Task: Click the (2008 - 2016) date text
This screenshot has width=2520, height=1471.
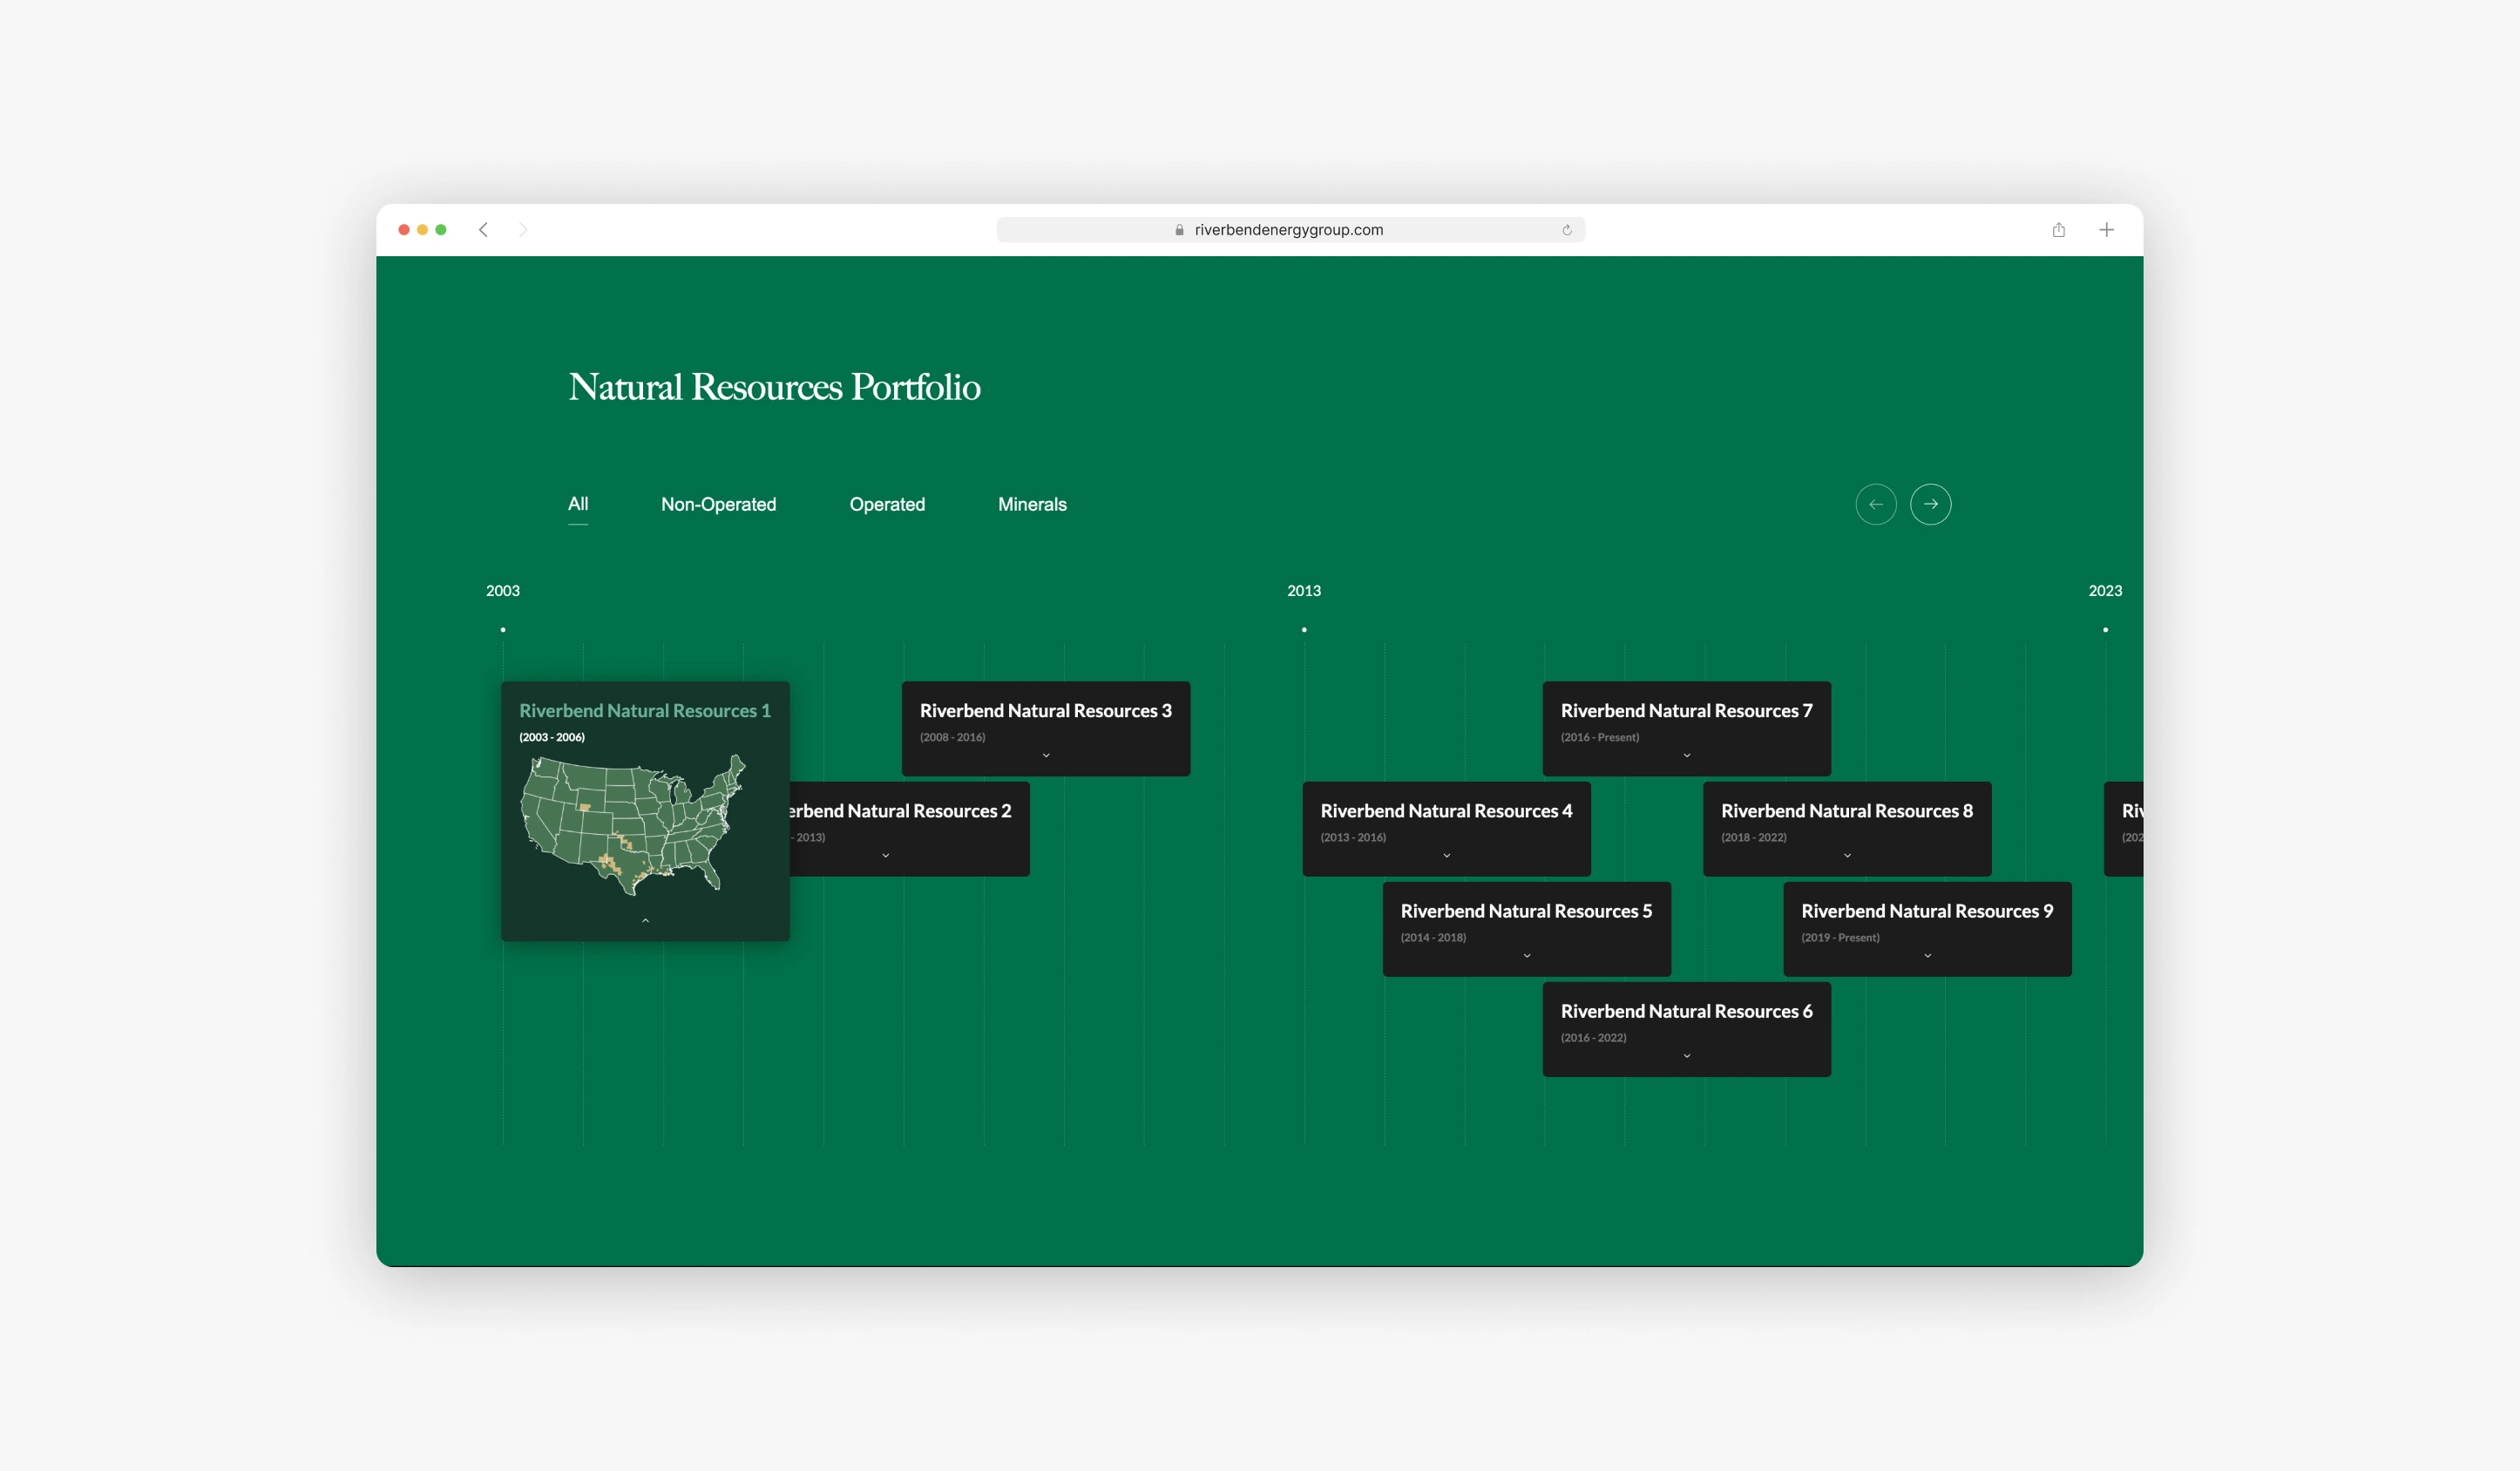Action: (x=952, y=738)
